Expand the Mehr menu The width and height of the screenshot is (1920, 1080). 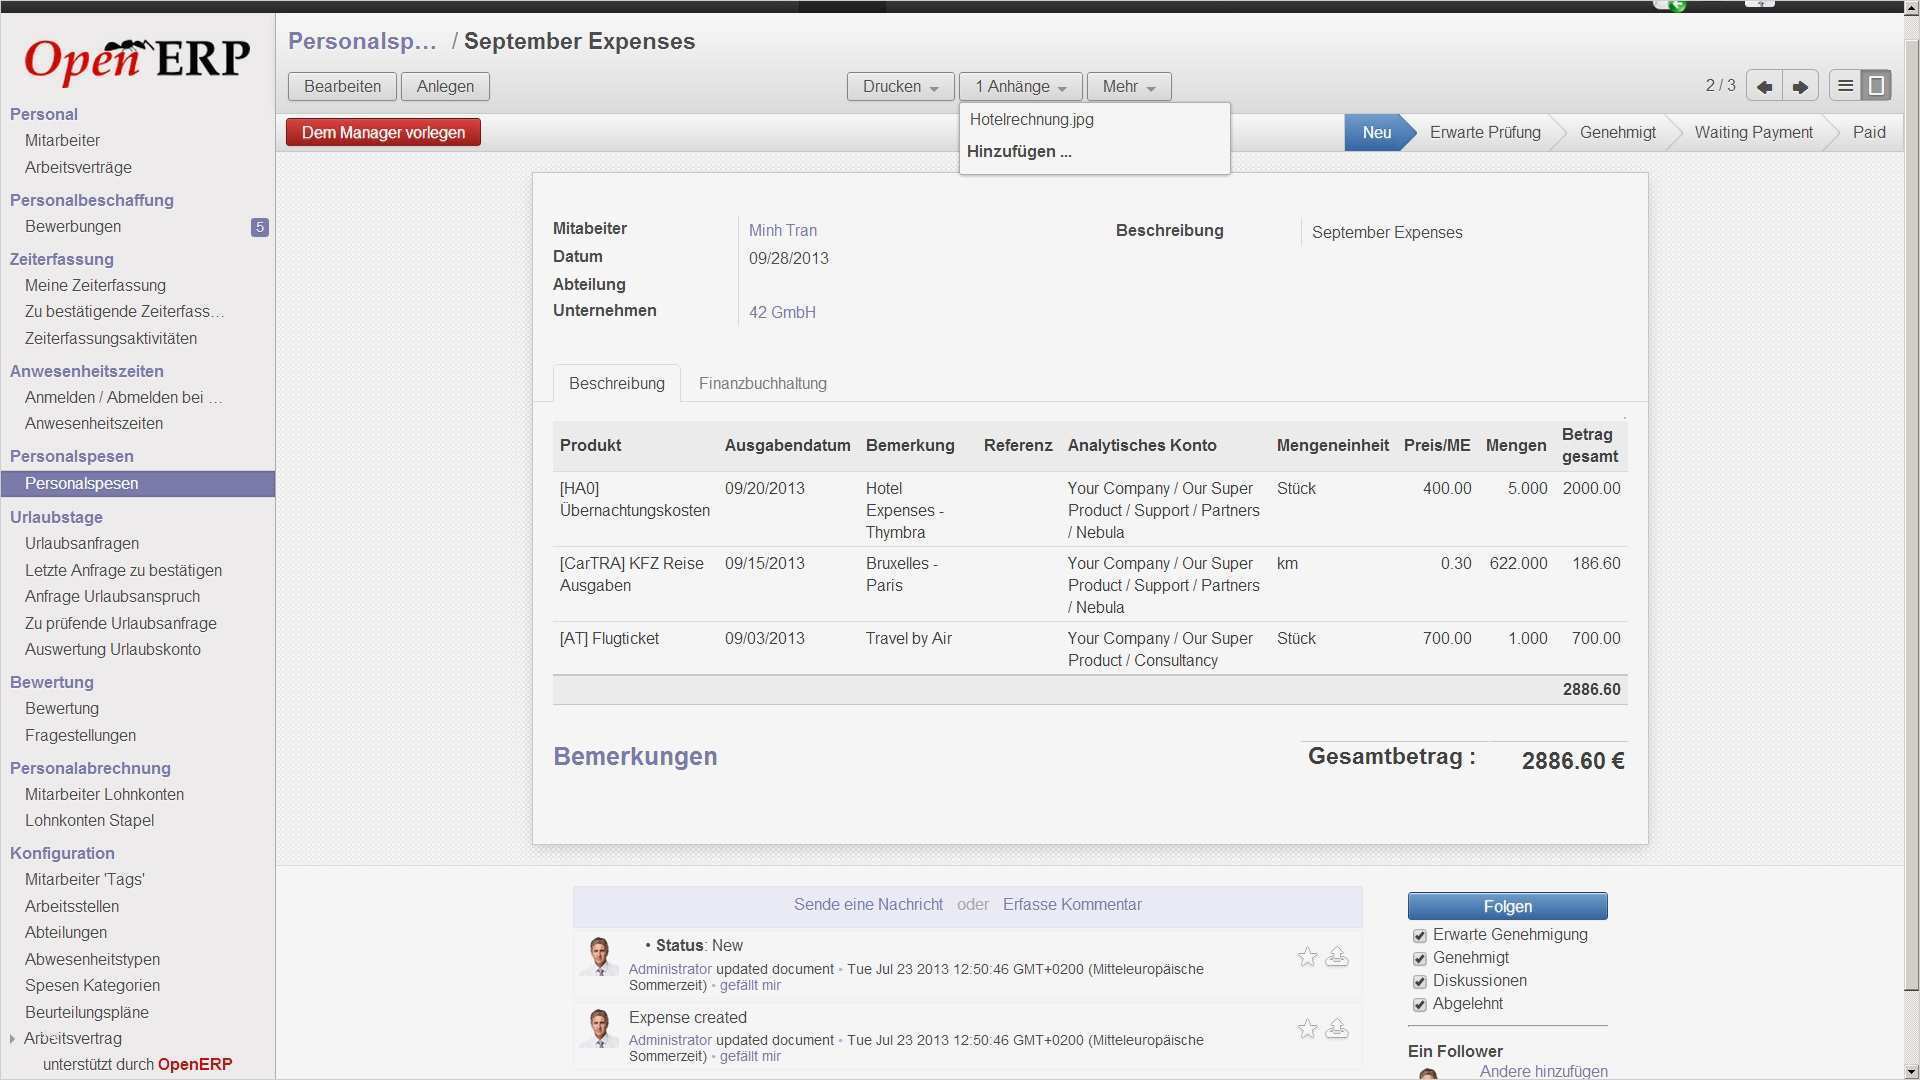click(x=1127, y=86)
